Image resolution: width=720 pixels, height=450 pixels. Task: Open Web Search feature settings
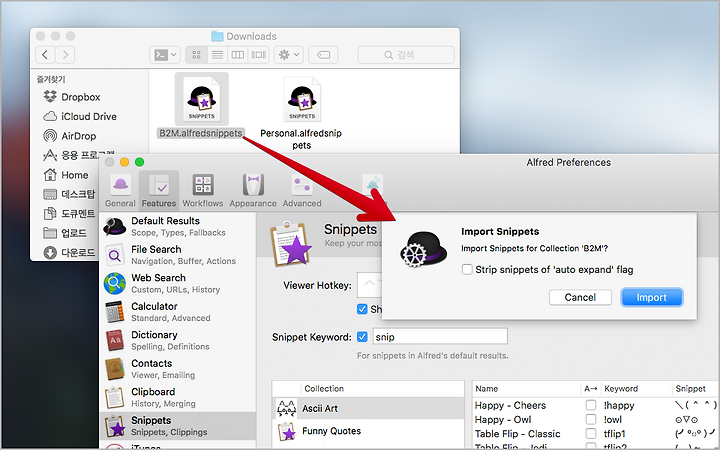click(177, 283)
